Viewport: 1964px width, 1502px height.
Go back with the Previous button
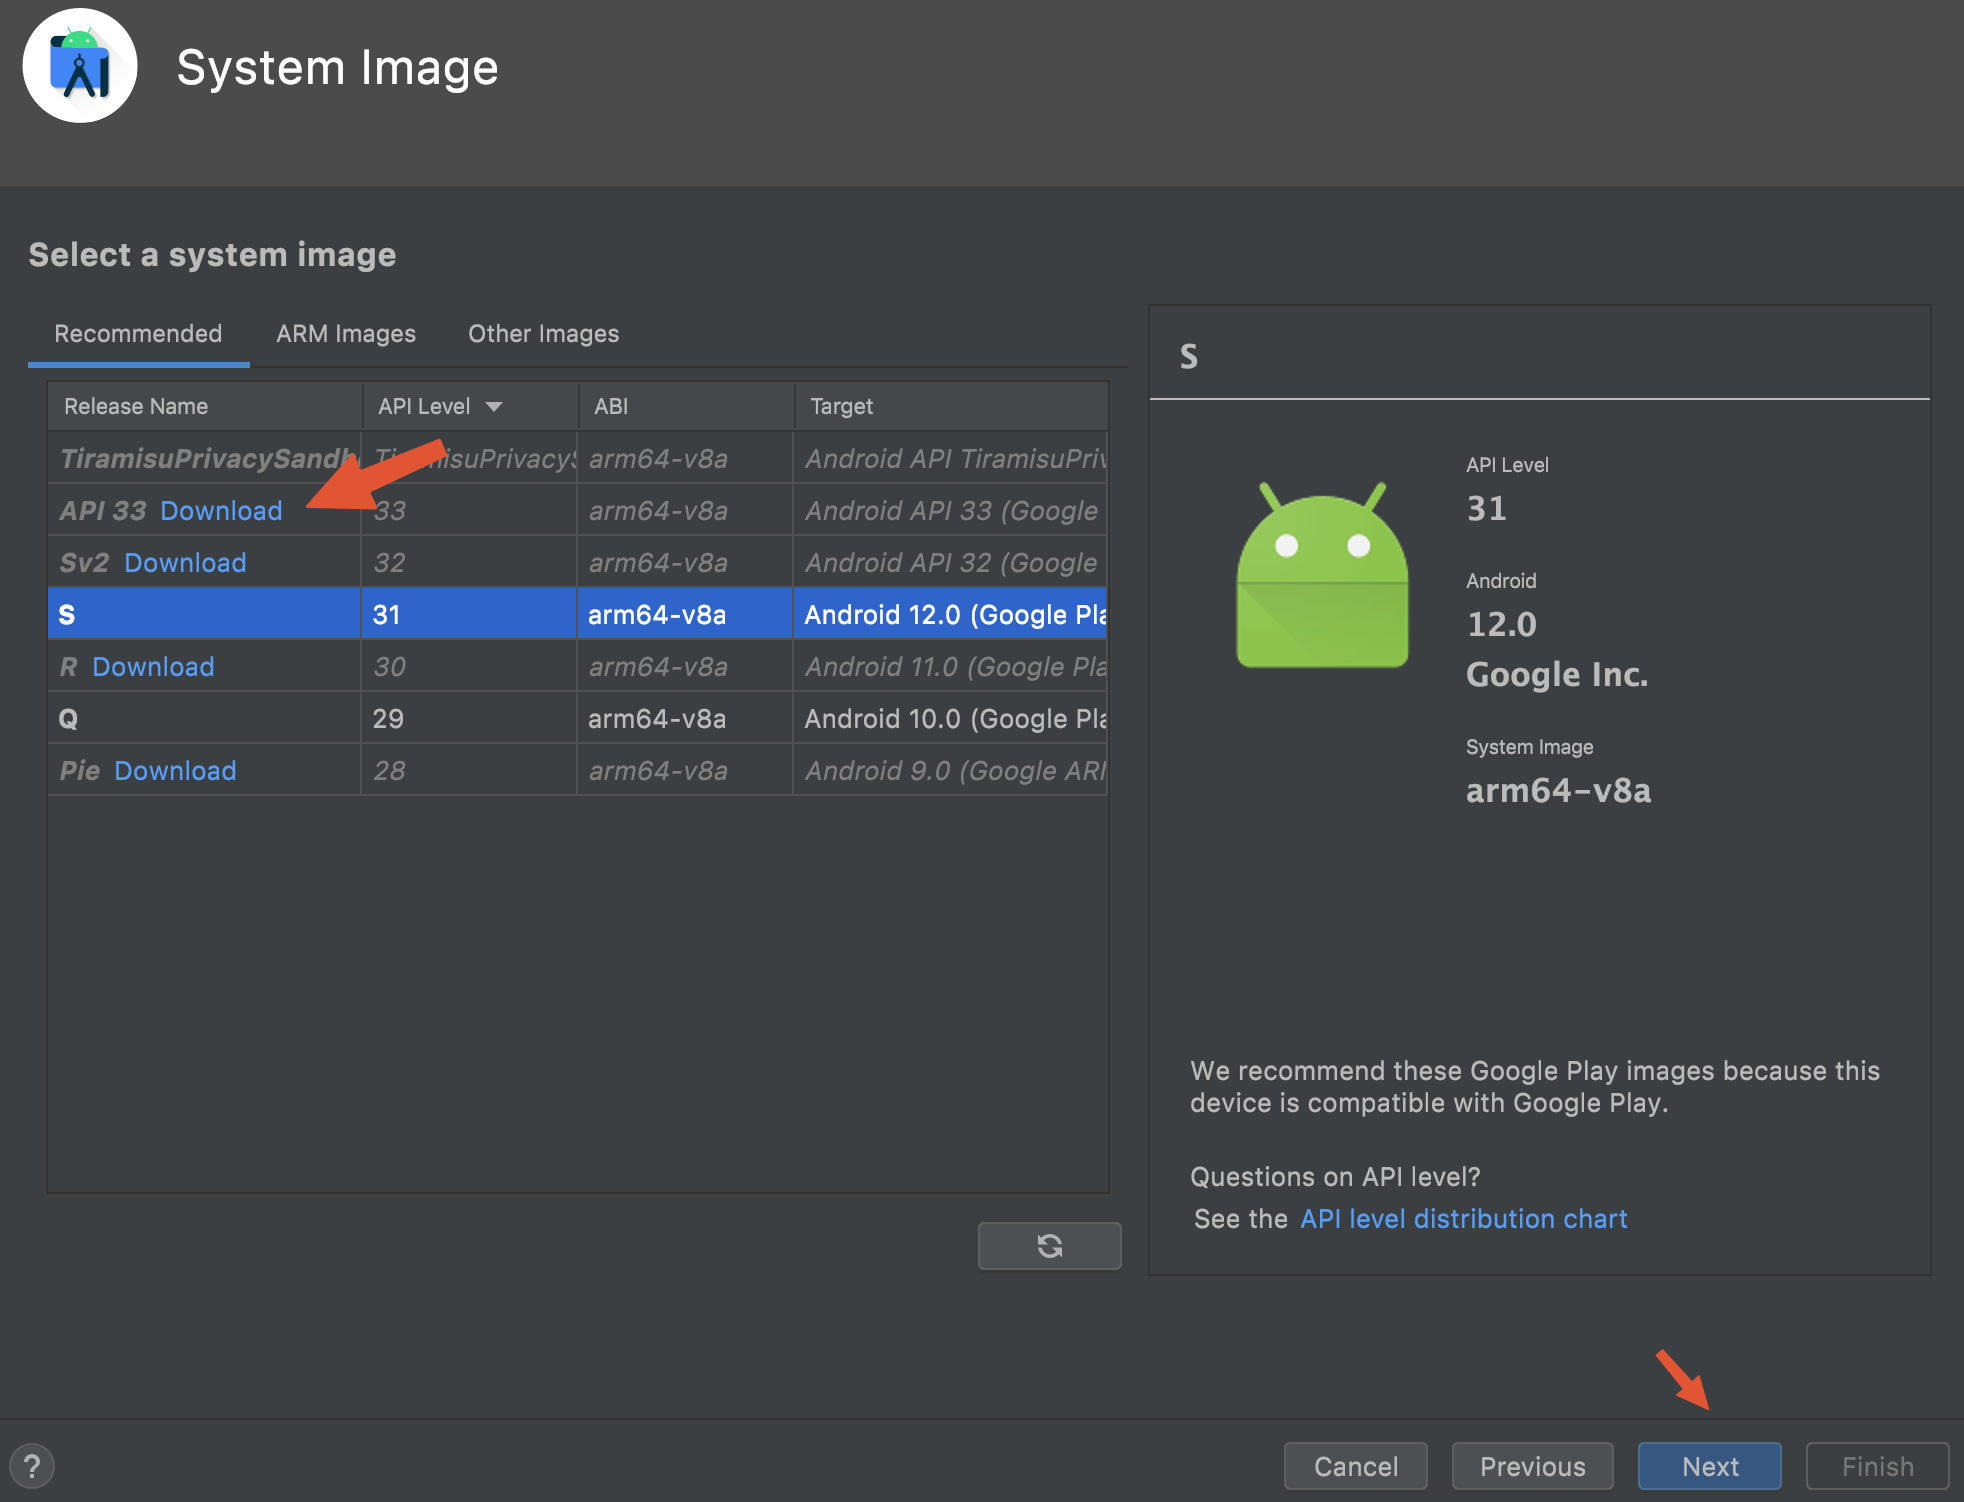click(x=1532, y=1466)
